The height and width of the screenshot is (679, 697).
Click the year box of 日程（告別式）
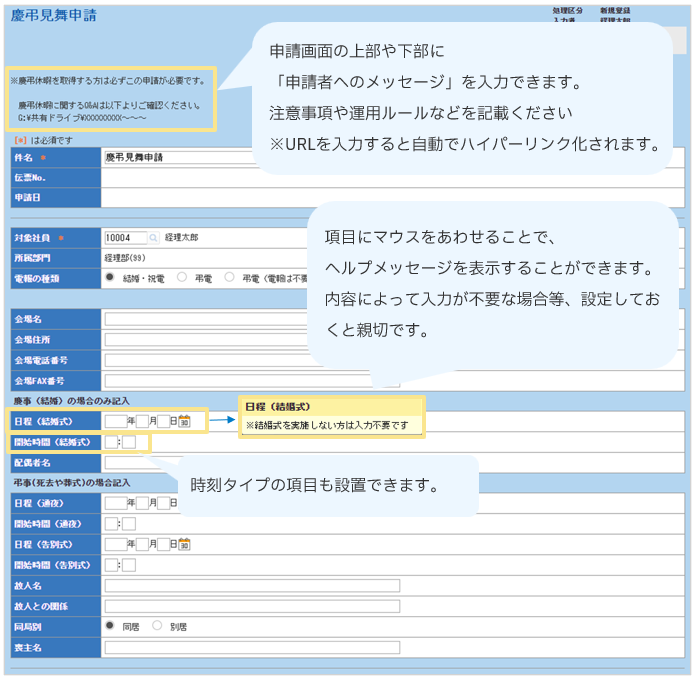[x=115, y=544]
